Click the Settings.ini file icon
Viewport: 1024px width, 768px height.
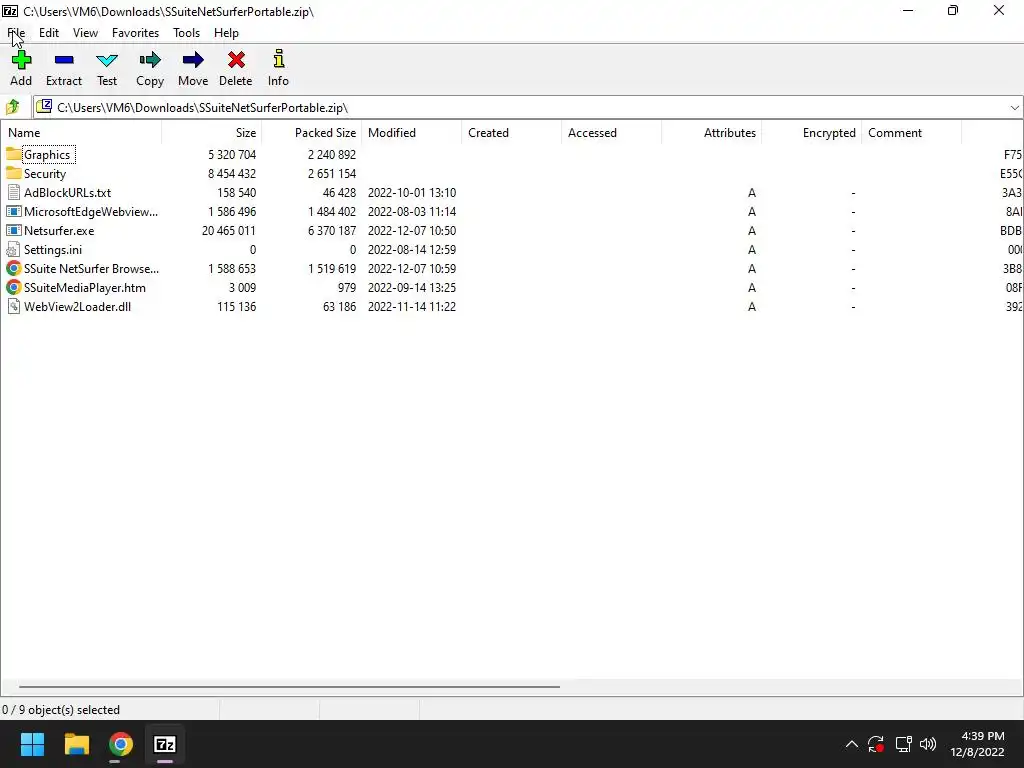tap(13, 249)
